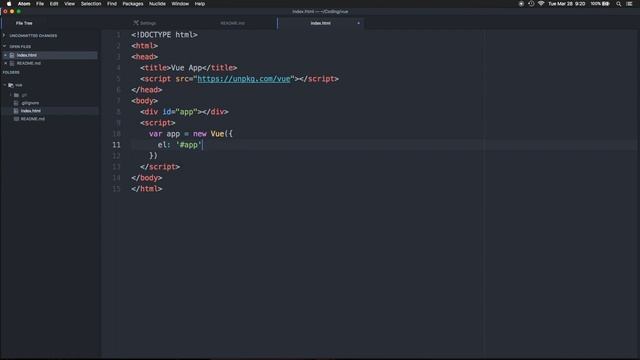This screenshot has width=640, height=360.
Task: Place cursor in the DOCTYPE line
Action: [164, 35]
